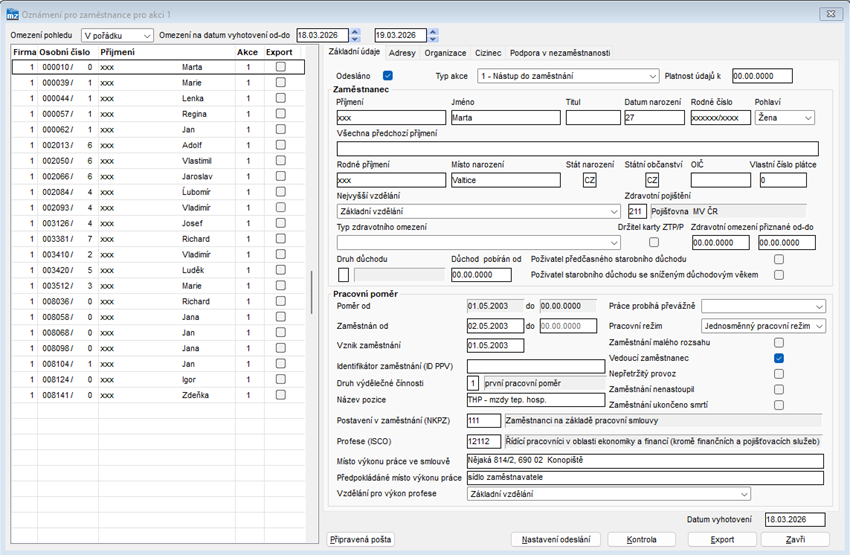Click the Platnost údajů k date field
This screenshot has height=555, width=850.
pyautogui.click(x=762, y=76)
